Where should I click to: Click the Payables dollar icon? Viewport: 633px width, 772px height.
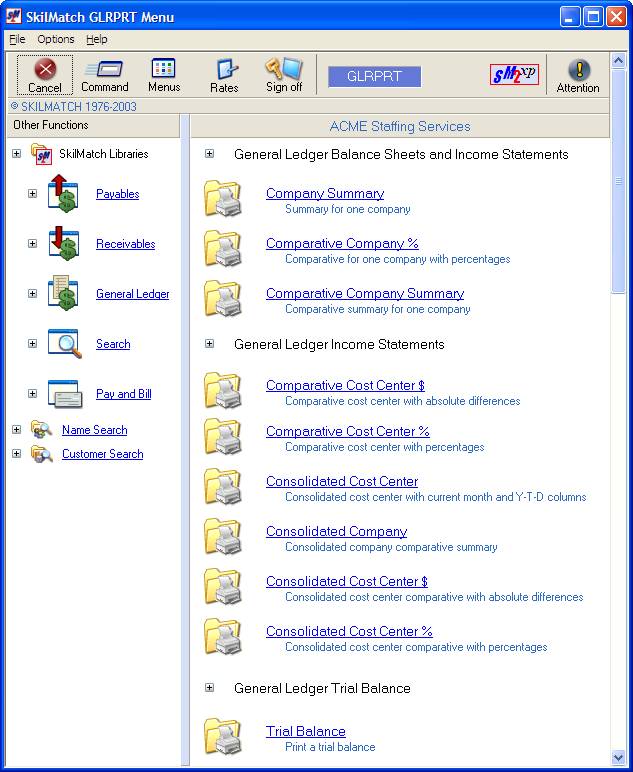click(63, 193)
